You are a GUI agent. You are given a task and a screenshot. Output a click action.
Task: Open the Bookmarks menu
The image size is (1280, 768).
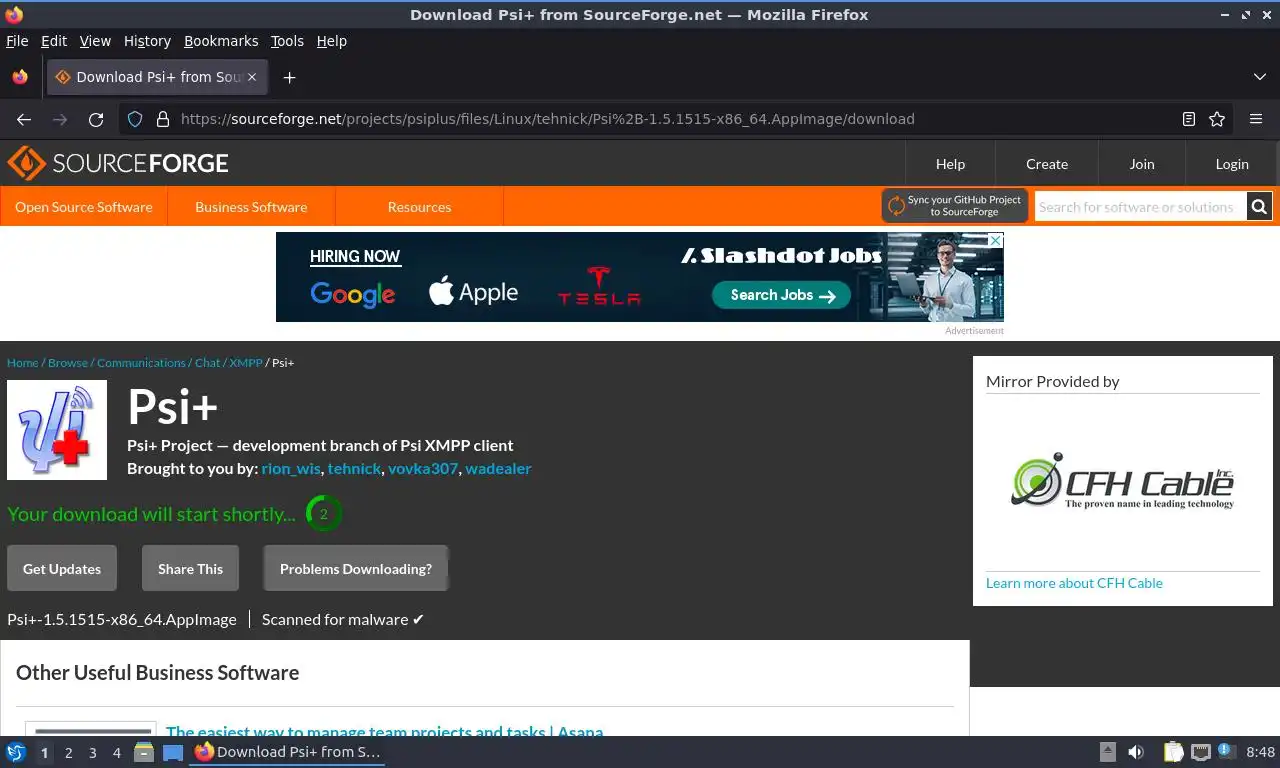pos(221,41)
